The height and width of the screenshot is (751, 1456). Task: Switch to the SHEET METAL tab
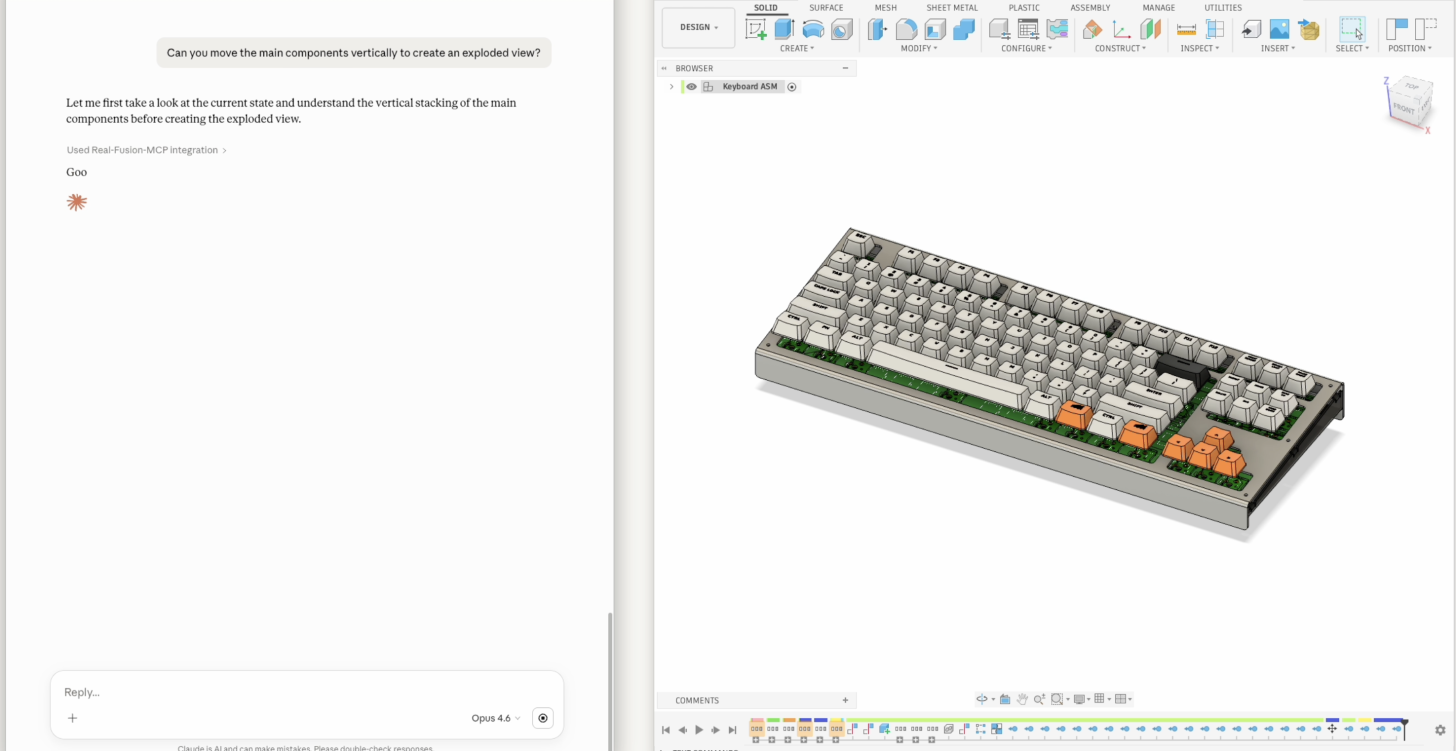tap(951, 8)
